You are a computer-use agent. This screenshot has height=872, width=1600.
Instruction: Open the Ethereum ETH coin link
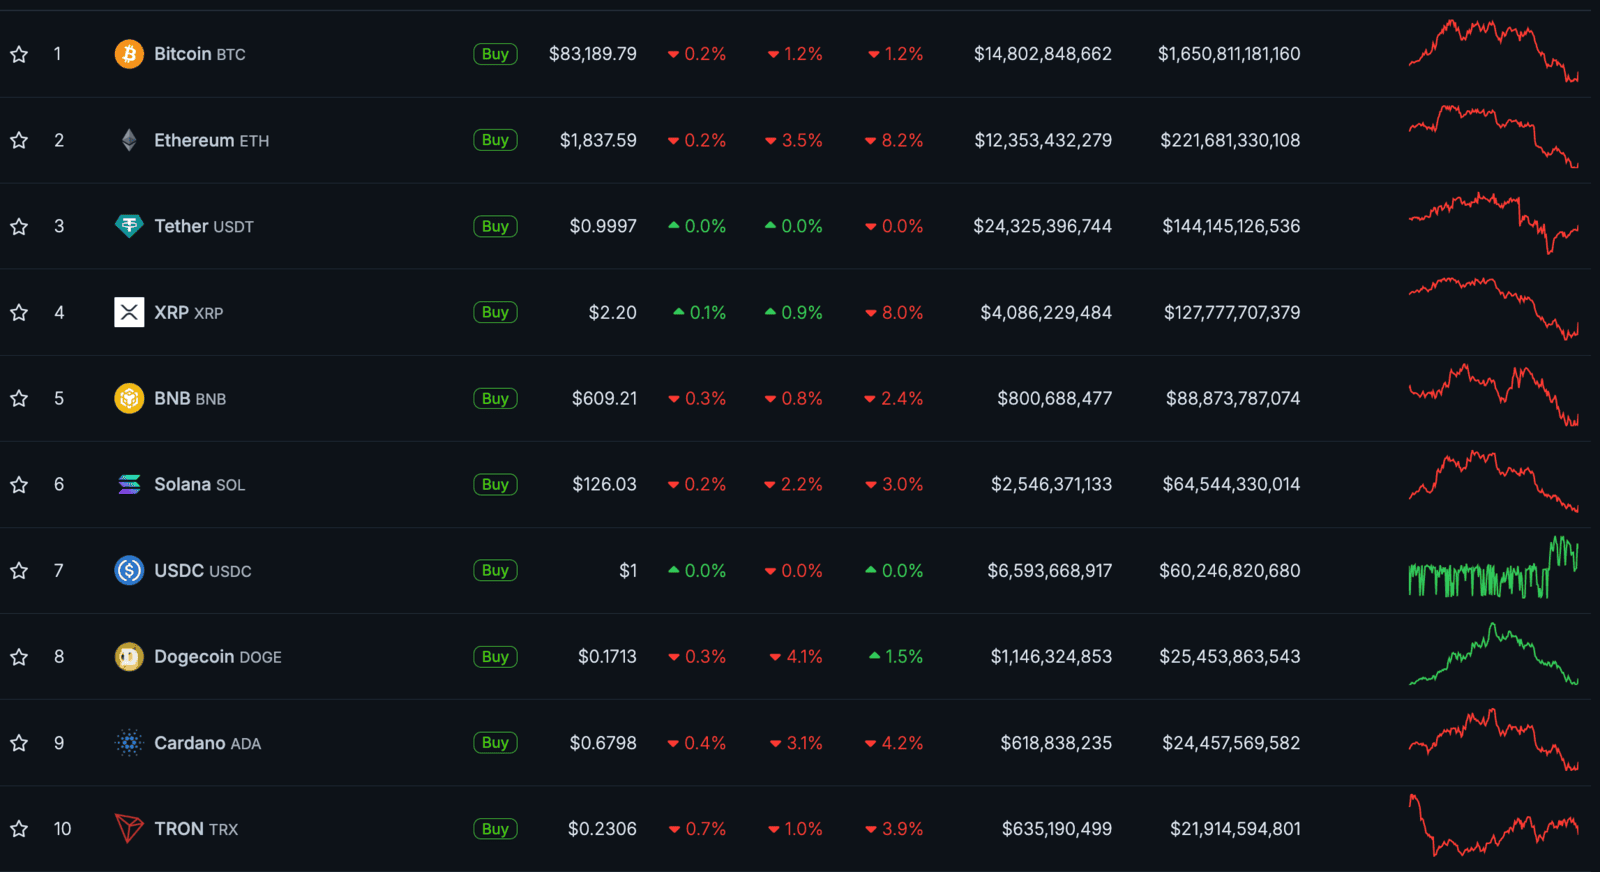(212, 140)
